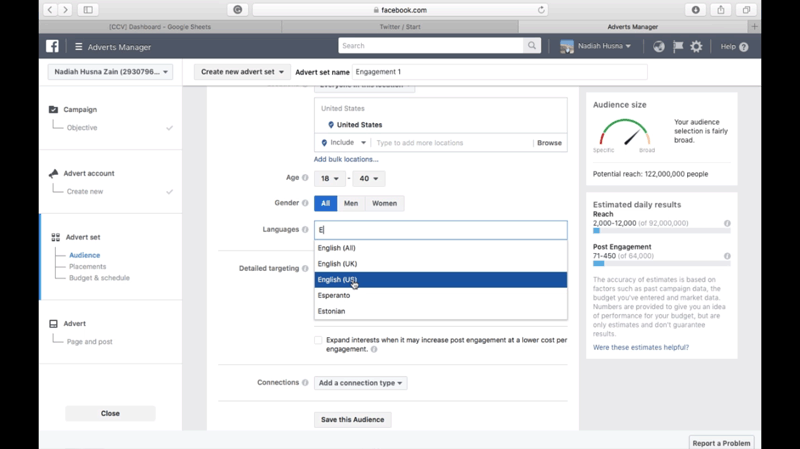The image size is (800, 449).
Task: Check the Expand interests checkbox
Action: (318, 341)
